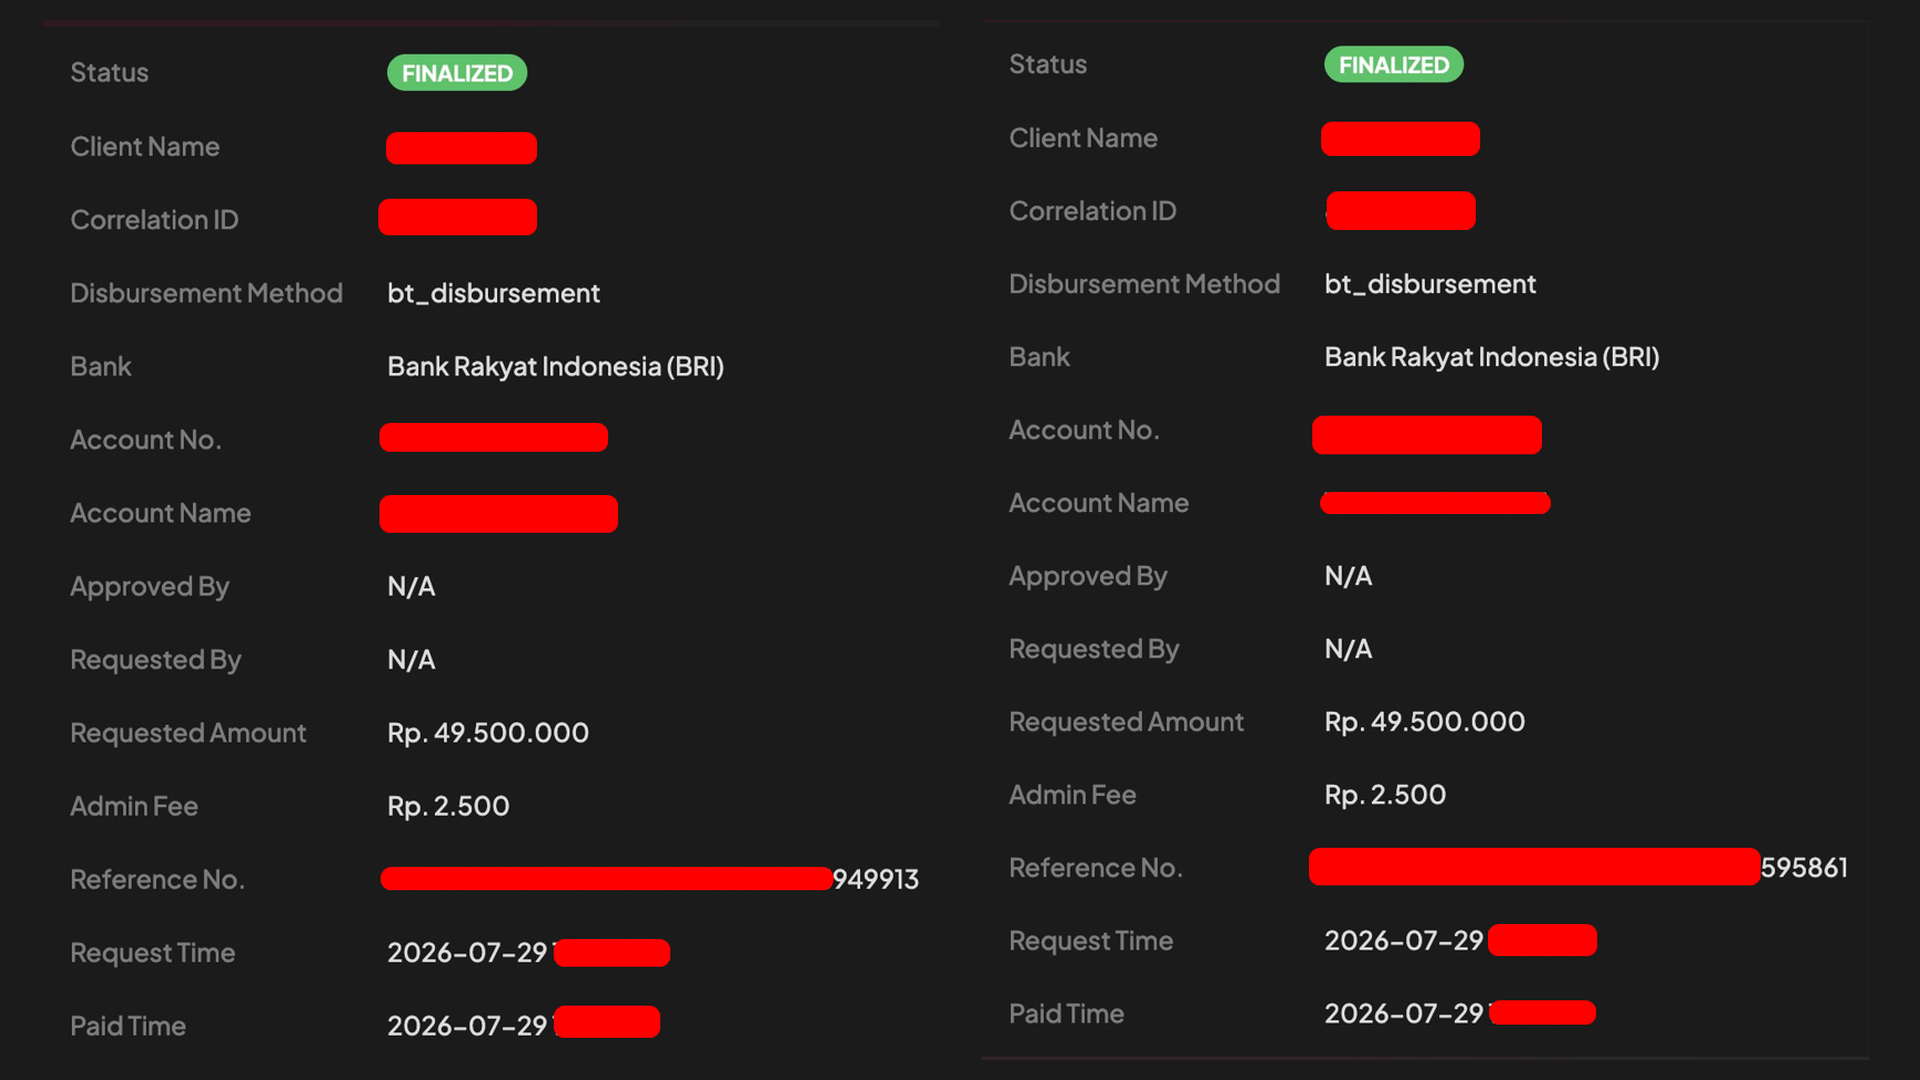
Task: Click reference number ending 949913
Action: click(650, 879)
